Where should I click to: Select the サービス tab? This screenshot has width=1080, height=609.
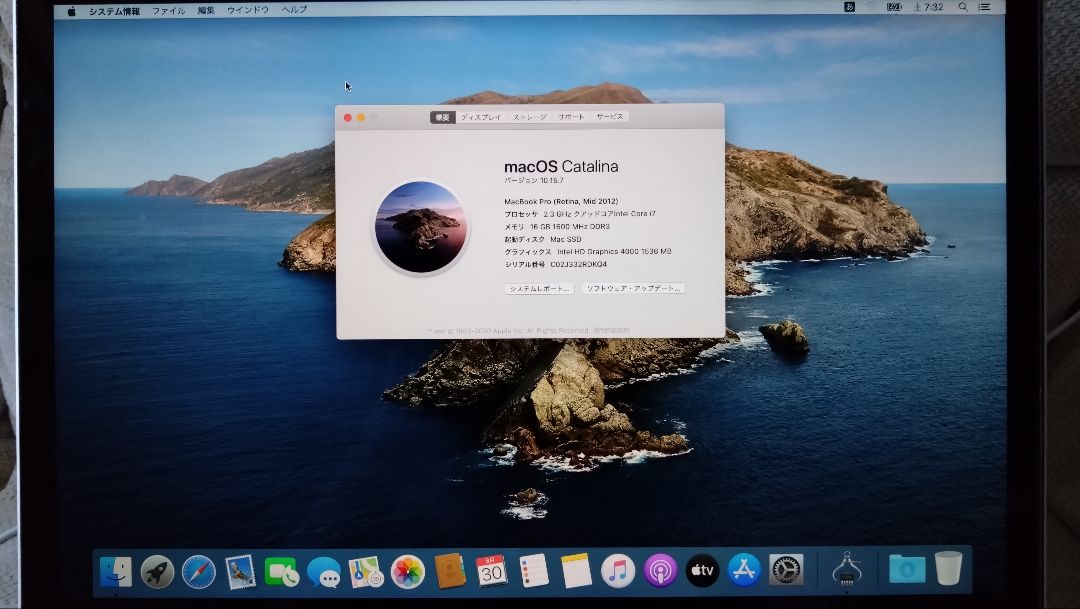609,117
